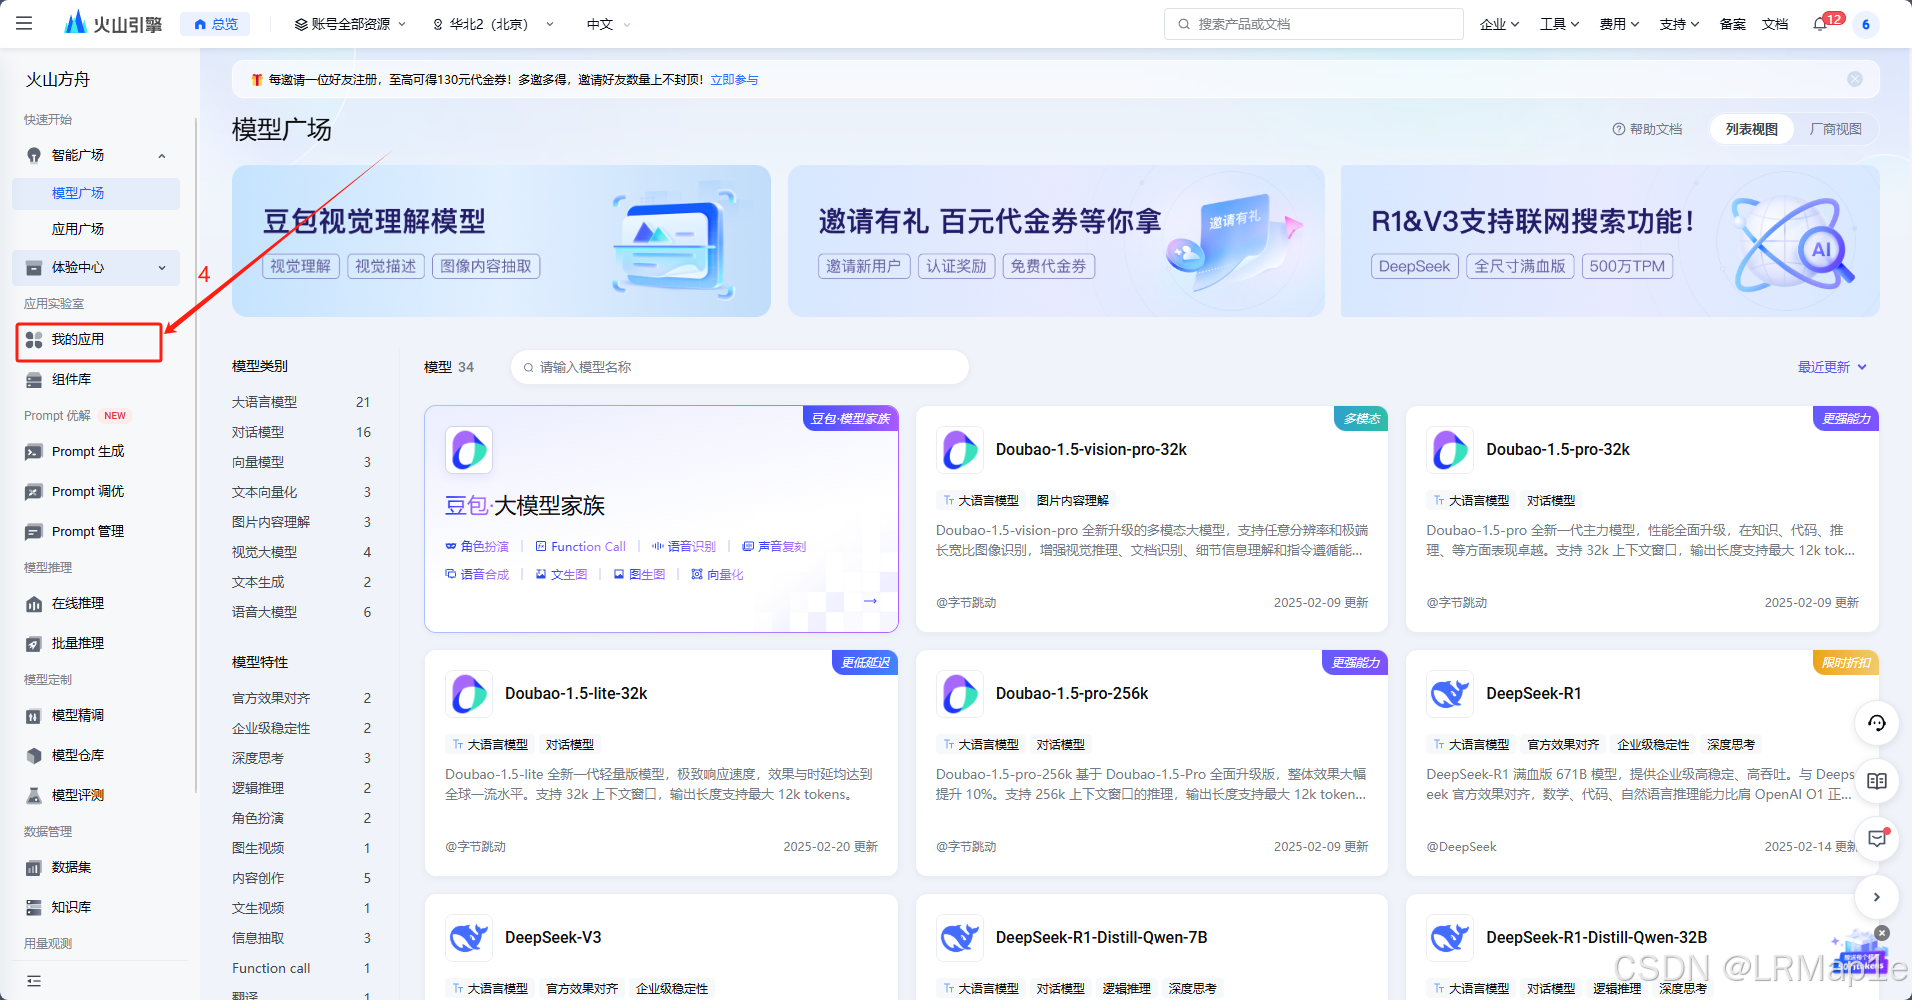Switch to 列表视图 view
Screen dimensions: 1912x1000
point(1751,129)
